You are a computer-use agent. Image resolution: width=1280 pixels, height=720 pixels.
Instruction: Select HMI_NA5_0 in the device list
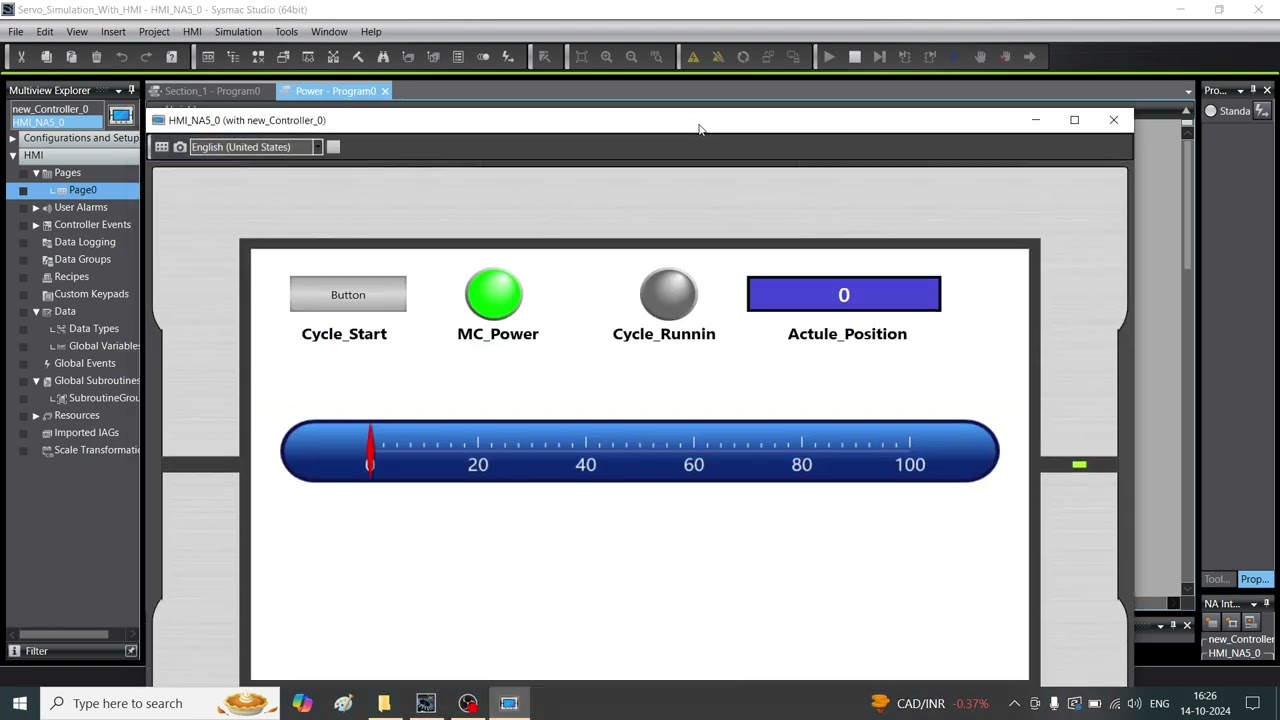[55, 122]
